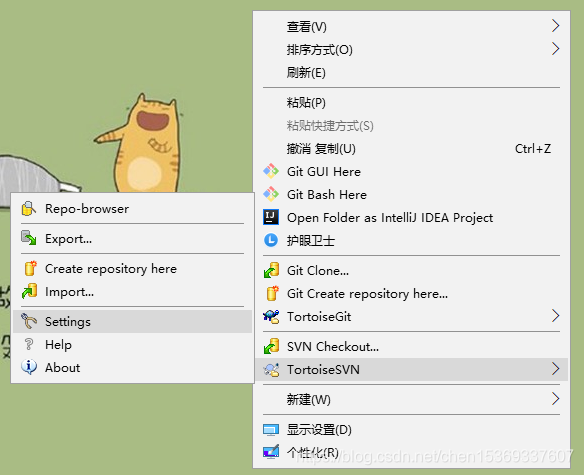This screenshot has height=475, width=584.
Task: Open Repo-browser from TortoiseSVN submenu
Action: point(133,209)
